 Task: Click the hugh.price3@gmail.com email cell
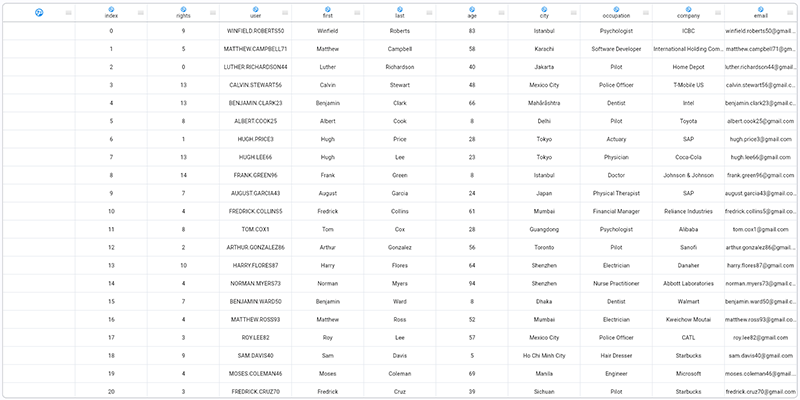tap(760, 139)
